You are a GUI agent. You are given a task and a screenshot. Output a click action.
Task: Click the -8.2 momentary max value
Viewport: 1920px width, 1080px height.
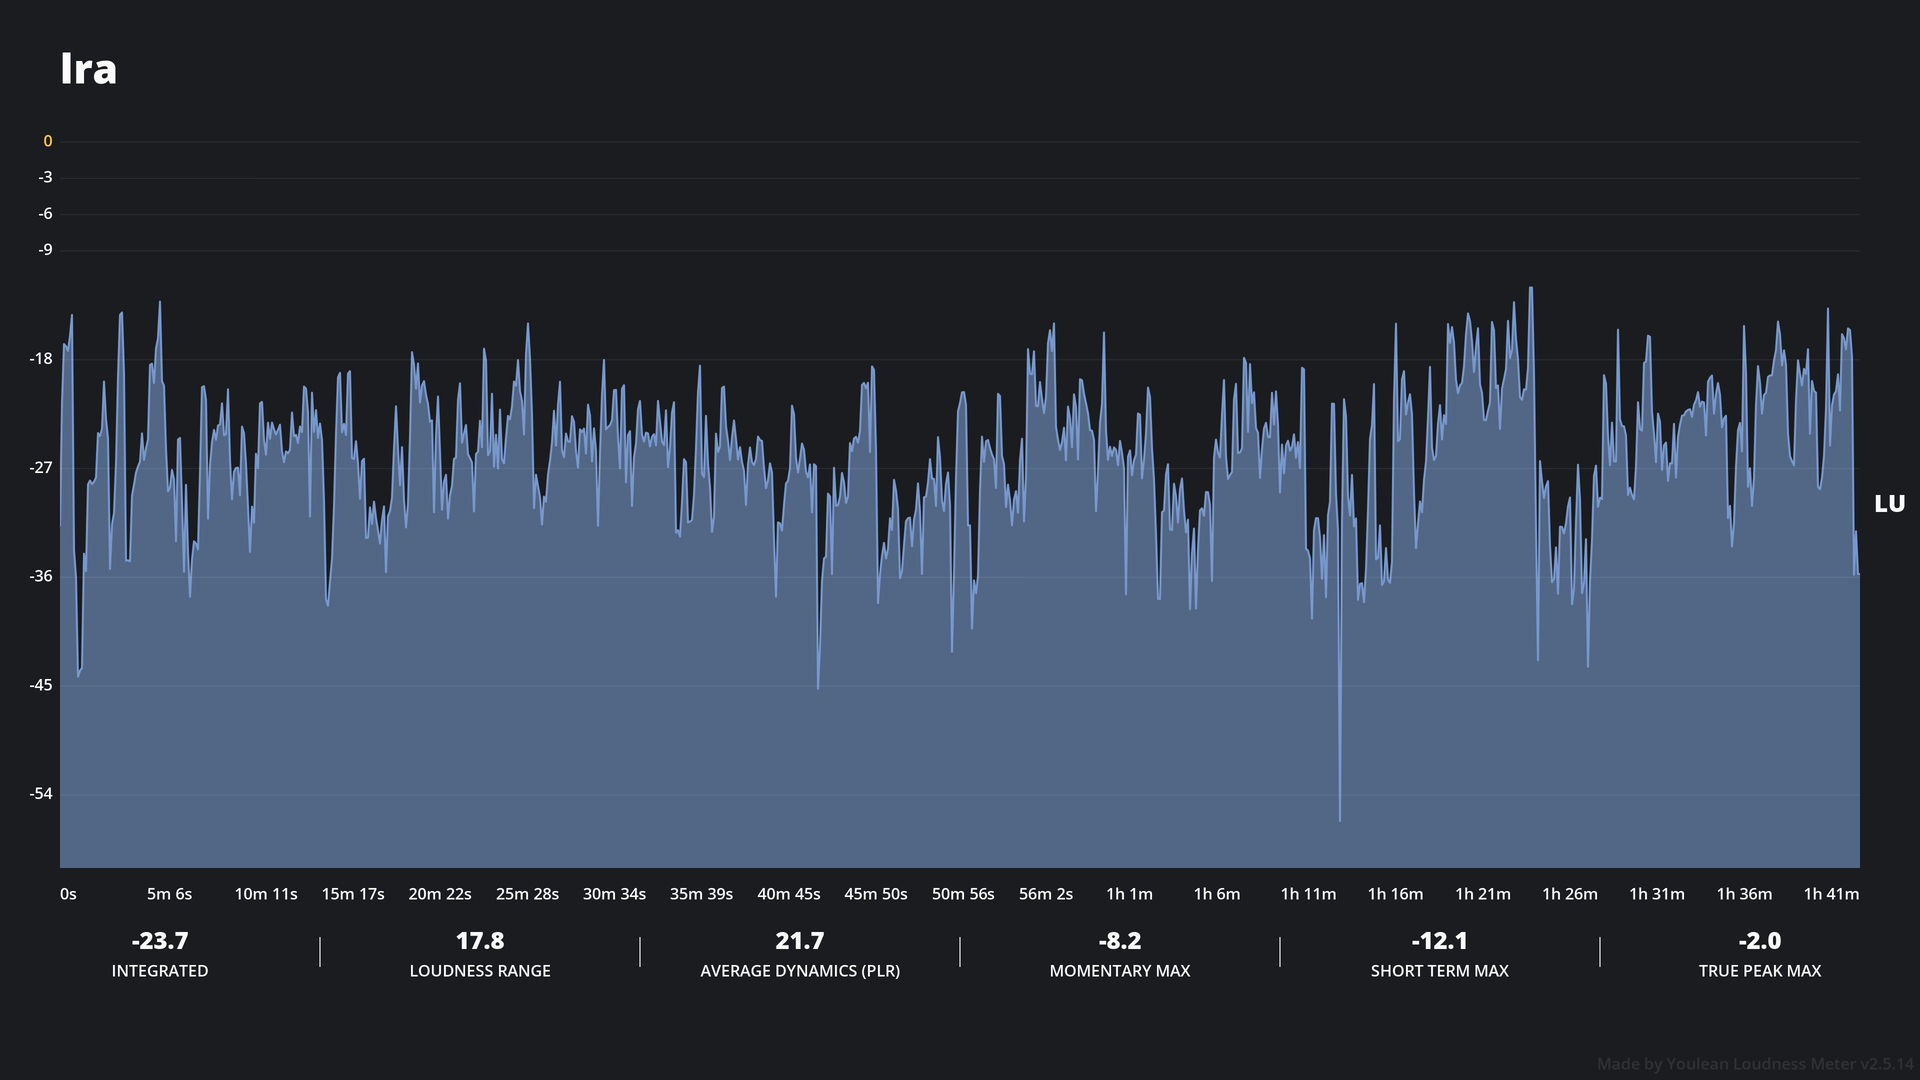coord(1120,941)
